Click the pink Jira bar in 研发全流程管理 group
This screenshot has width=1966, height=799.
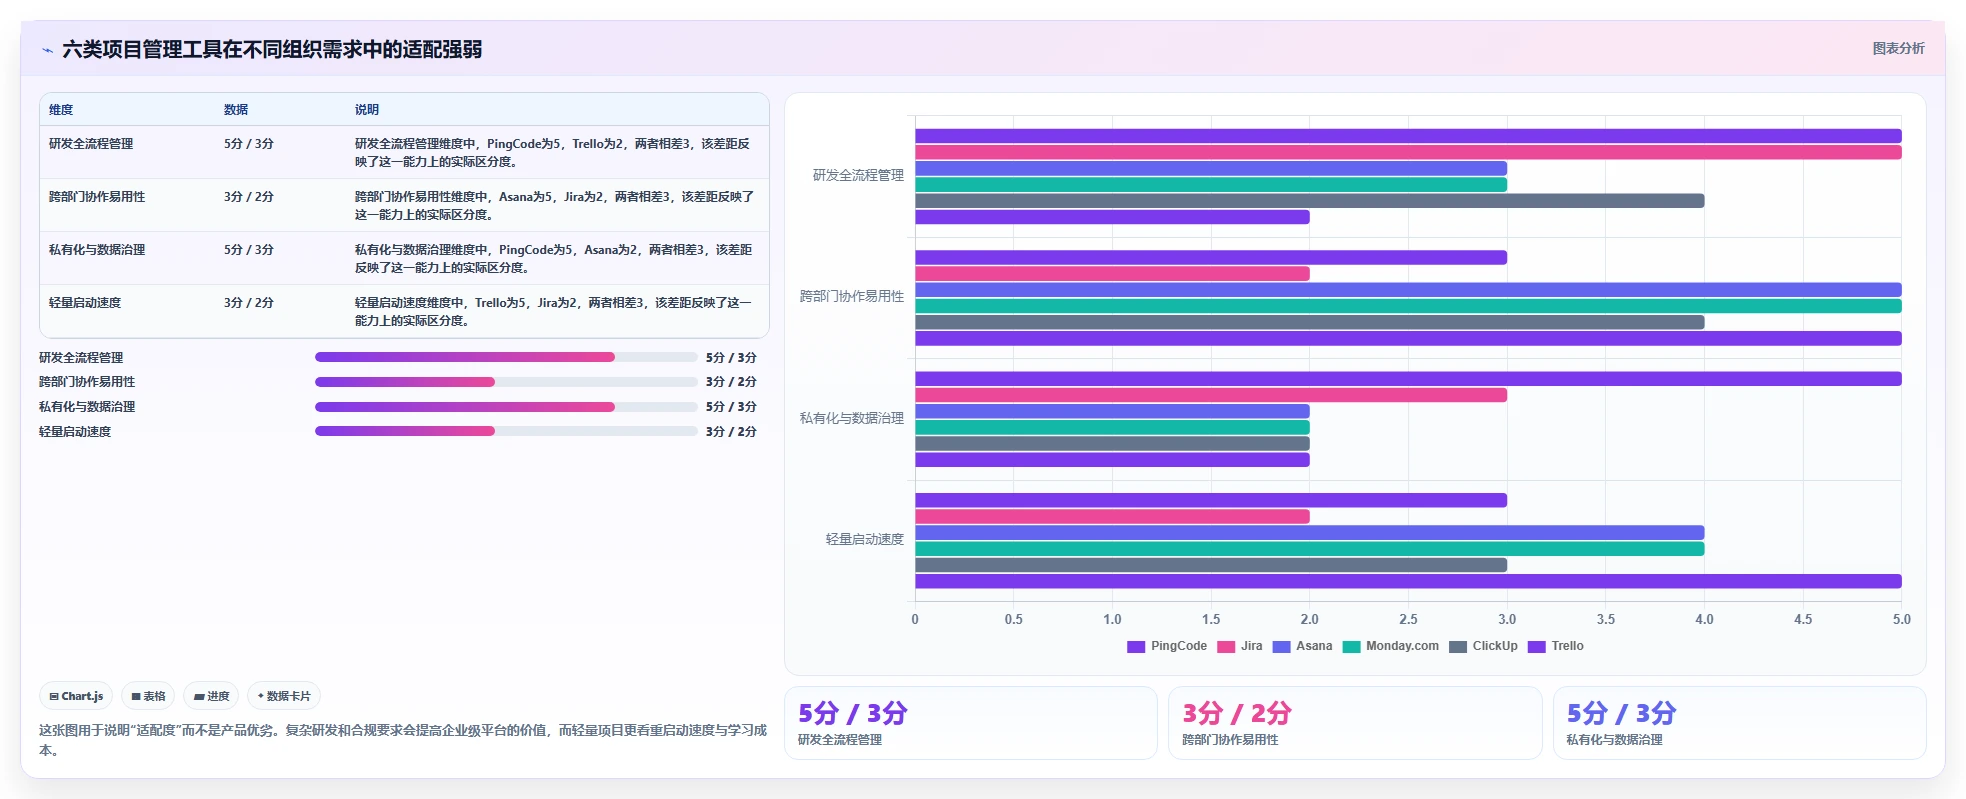tap(1408, 152)
